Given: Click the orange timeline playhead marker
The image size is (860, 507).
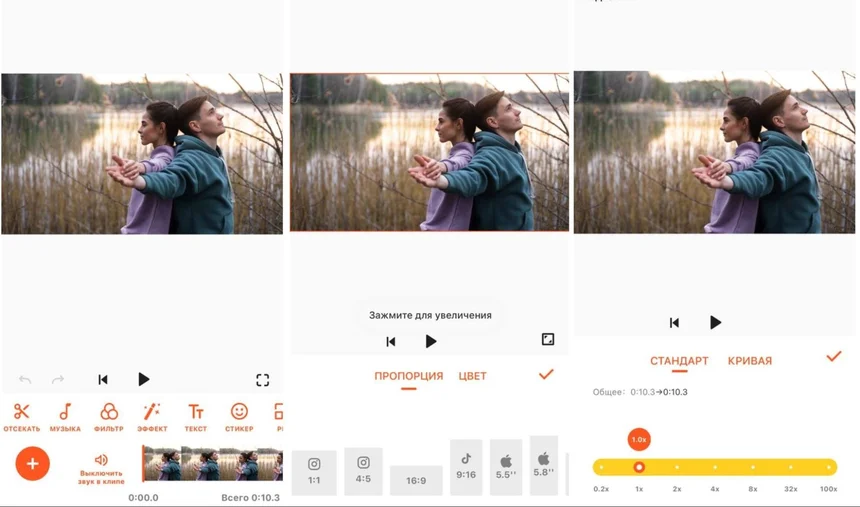Looking at the screenshot, I should click(143, 464).
